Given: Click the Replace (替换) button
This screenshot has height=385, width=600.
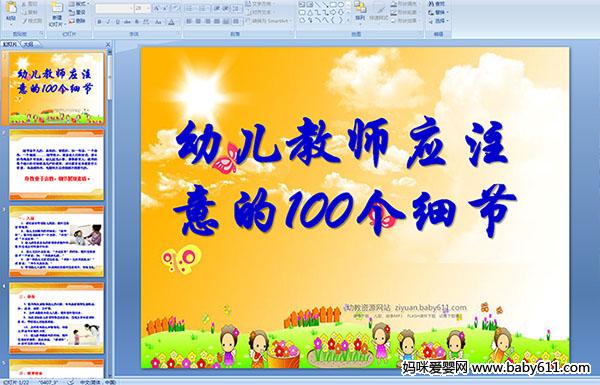Looking at the screenshot, I should point(439,12).
